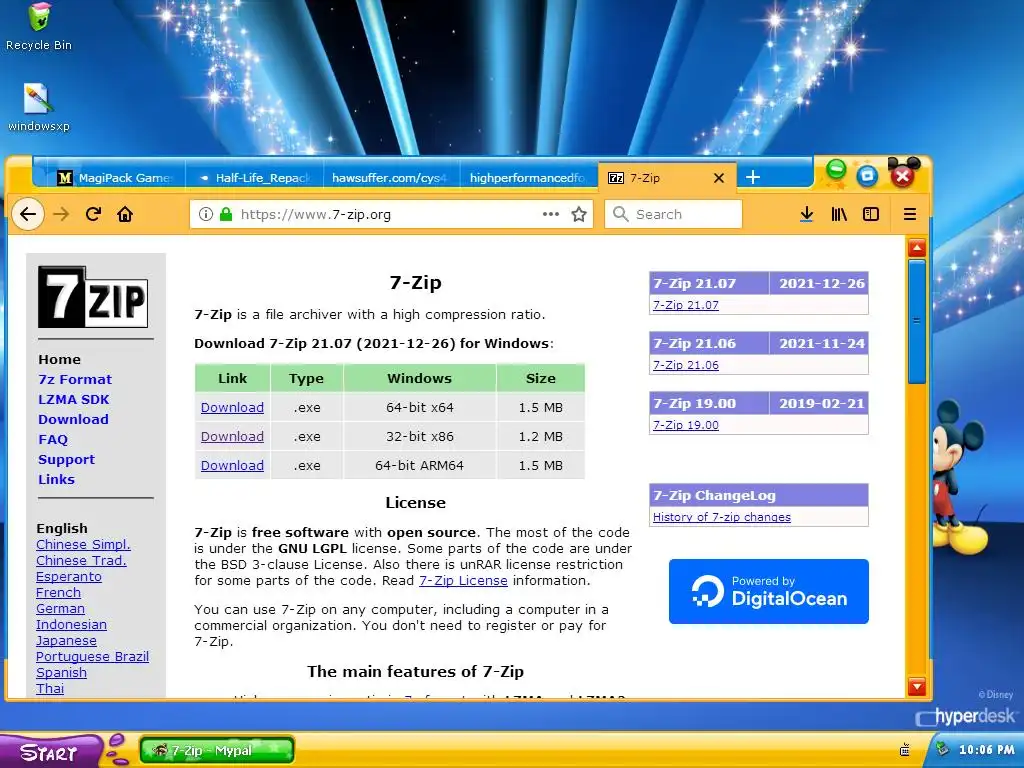1024x768 pixels.
Task: Switch language to Chinese Simpl.
Action: click(x=84, y=545)
